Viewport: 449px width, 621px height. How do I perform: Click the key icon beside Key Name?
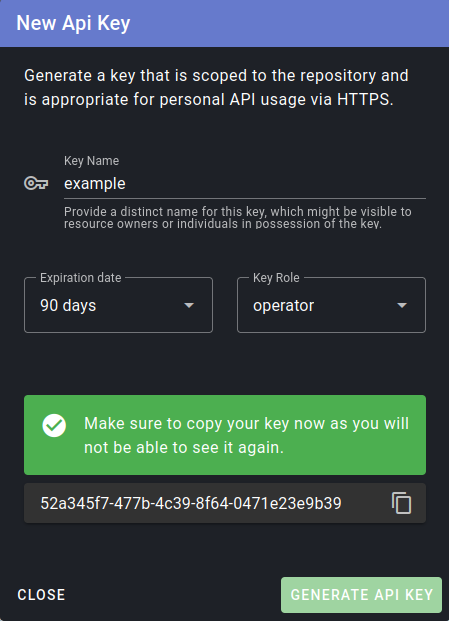tap(36, 183)
